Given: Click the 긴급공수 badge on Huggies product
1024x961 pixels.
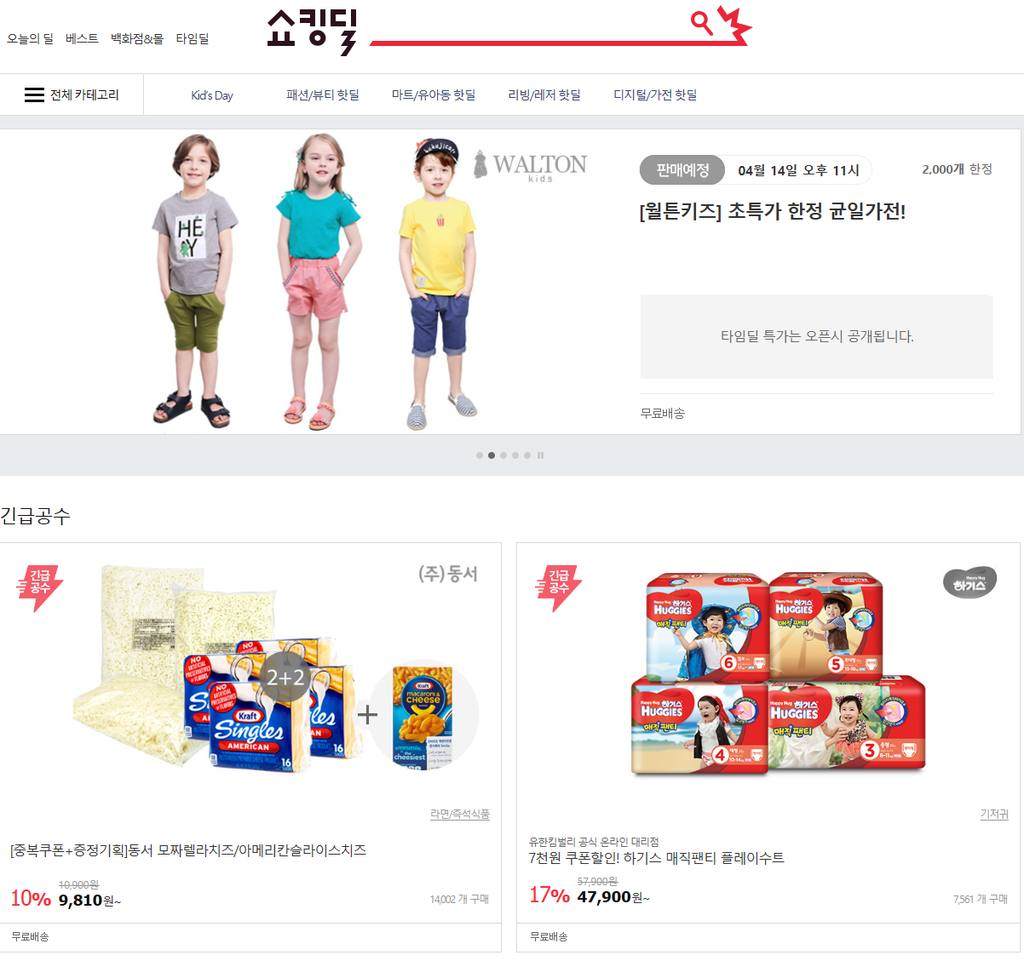Looking at the screenshot, I should tap(558, 587).
